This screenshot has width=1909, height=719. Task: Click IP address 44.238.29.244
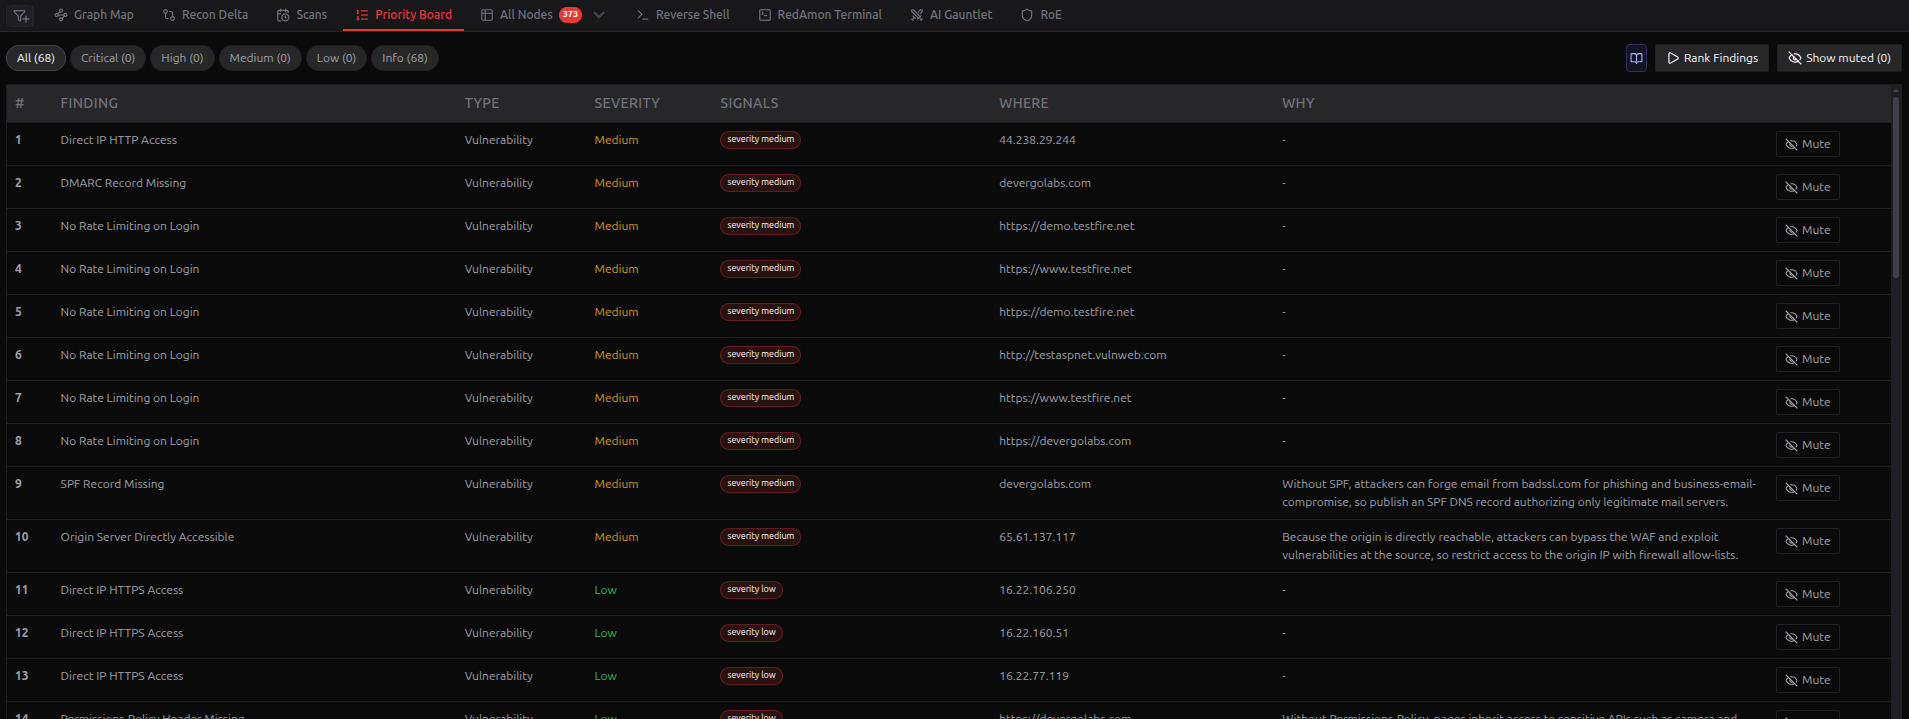point(1037,140)
